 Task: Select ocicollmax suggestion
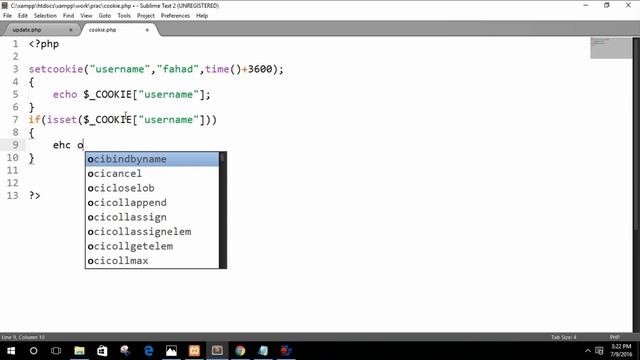pos(152,260)
